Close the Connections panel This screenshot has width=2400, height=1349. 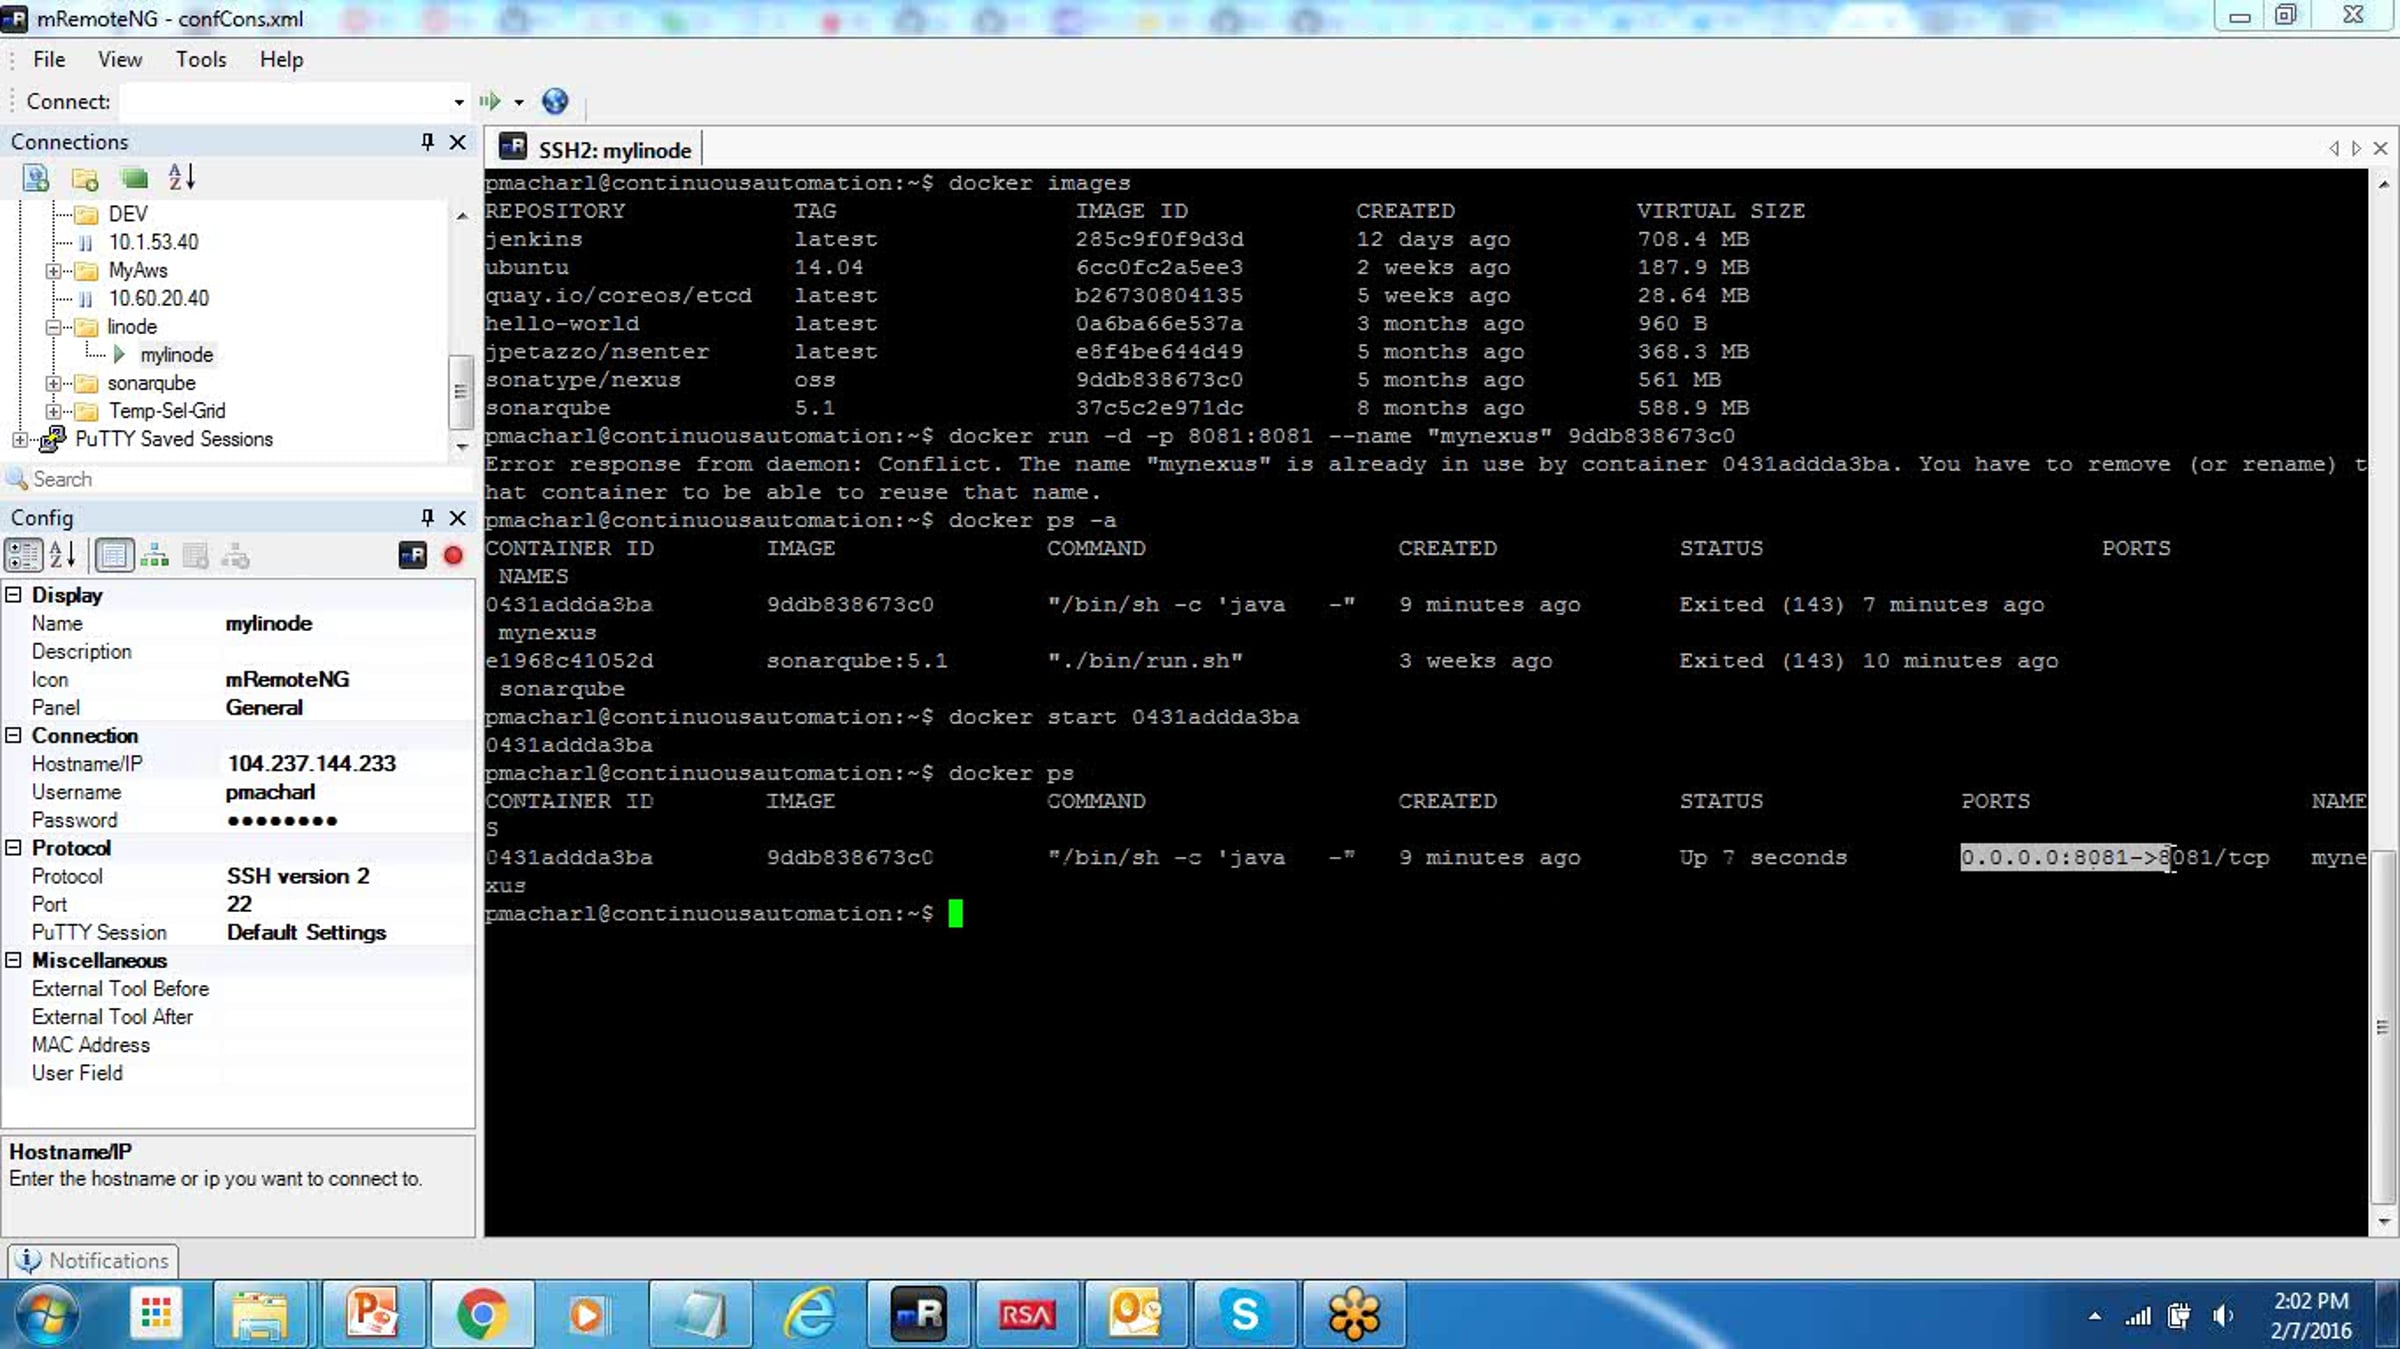(x=458, y=142)
